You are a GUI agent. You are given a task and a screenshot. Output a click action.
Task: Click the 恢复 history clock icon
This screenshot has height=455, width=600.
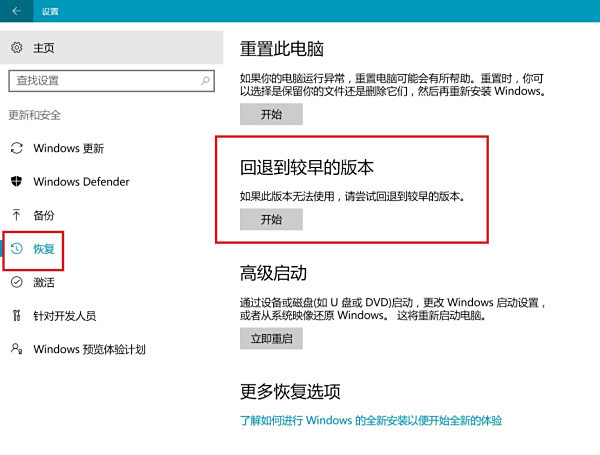click(16, 249)
